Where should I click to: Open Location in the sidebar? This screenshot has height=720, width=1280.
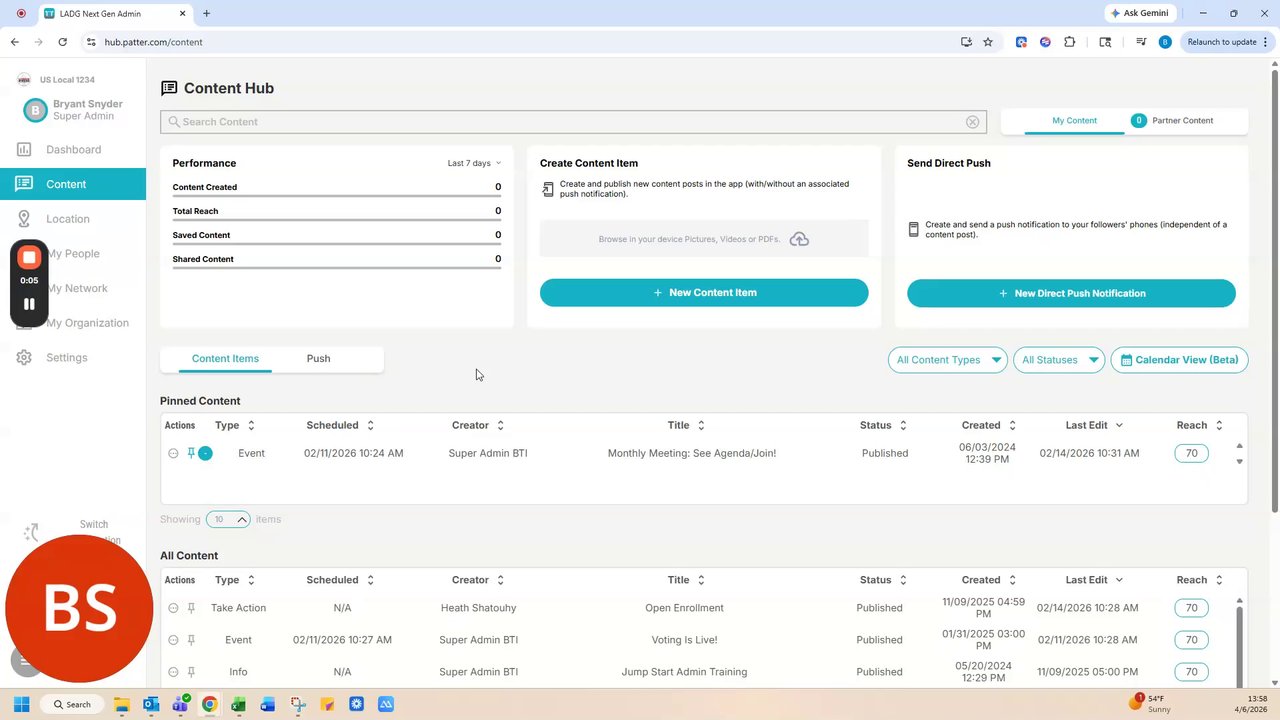pos(67,219)
